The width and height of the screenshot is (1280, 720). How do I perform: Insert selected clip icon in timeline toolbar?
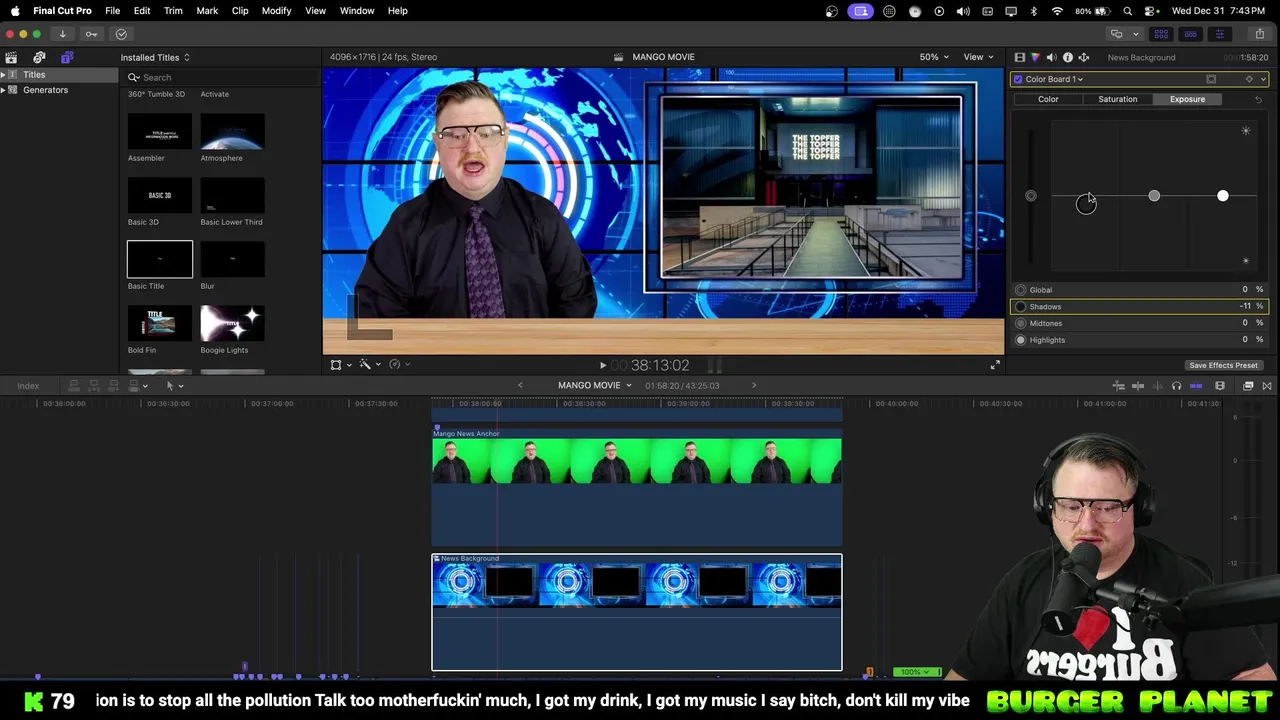click(x=93, y=385)
